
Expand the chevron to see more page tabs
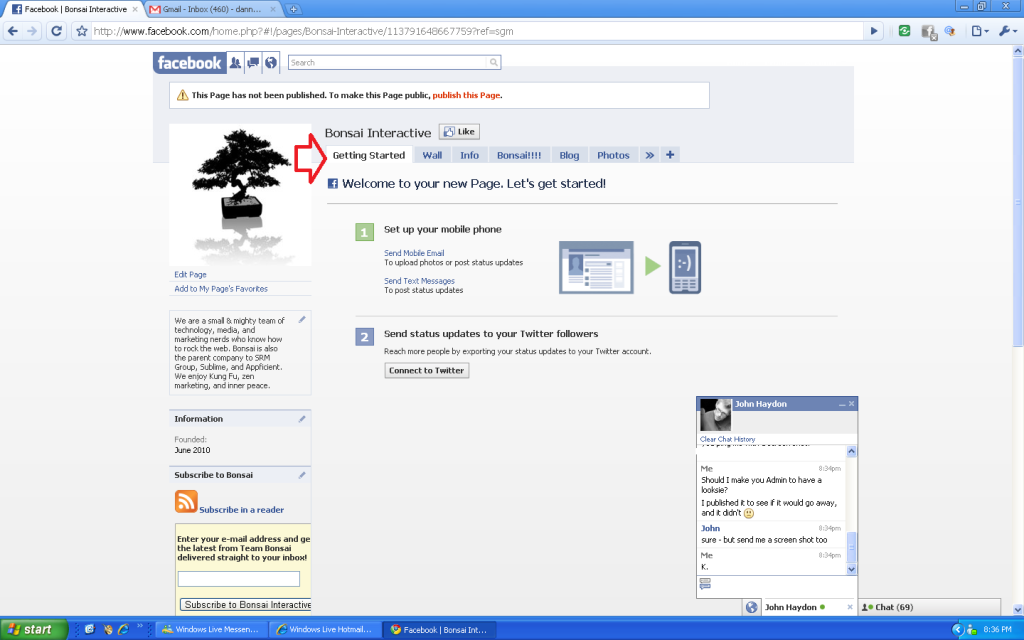pos(650,155)
